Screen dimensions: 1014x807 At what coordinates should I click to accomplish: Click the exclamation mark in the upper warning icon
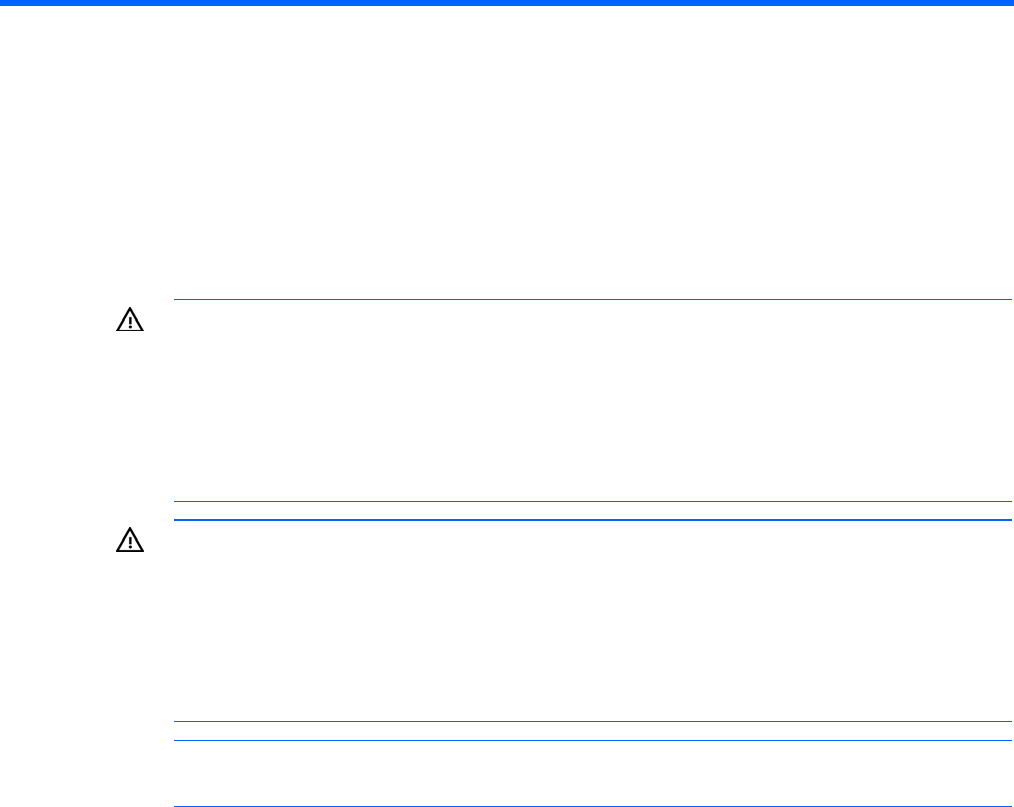coord(131,322)
